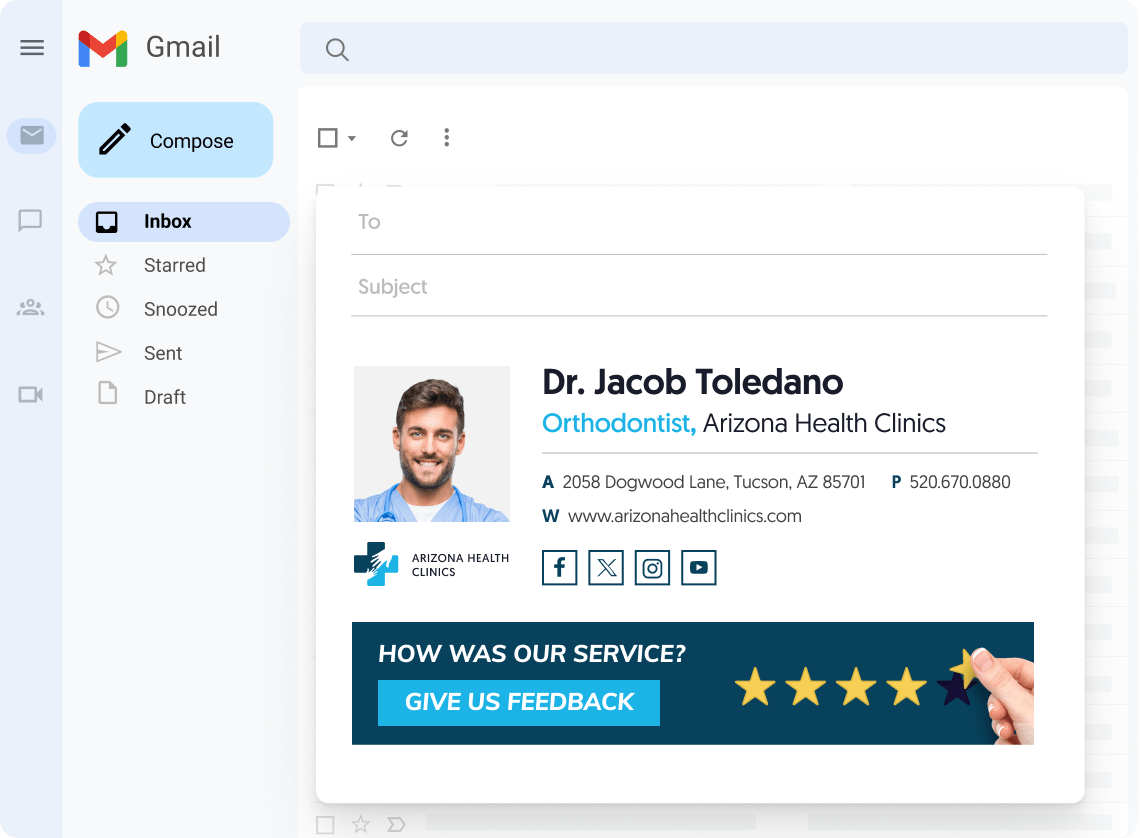Click into the Subject field
This screenshot has width=1140, height=838.
pos(699,287)
